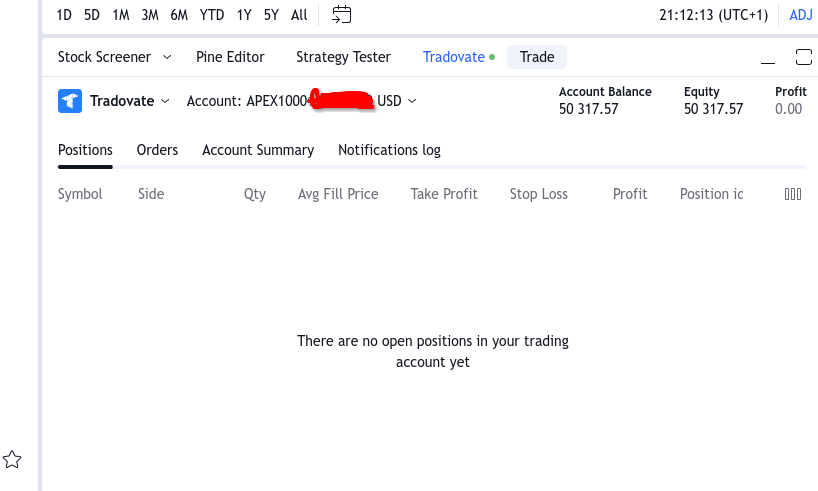Select the YTD time range
Image resolution: width=818 pixels, height=491 pixels.
coord(211,15)
